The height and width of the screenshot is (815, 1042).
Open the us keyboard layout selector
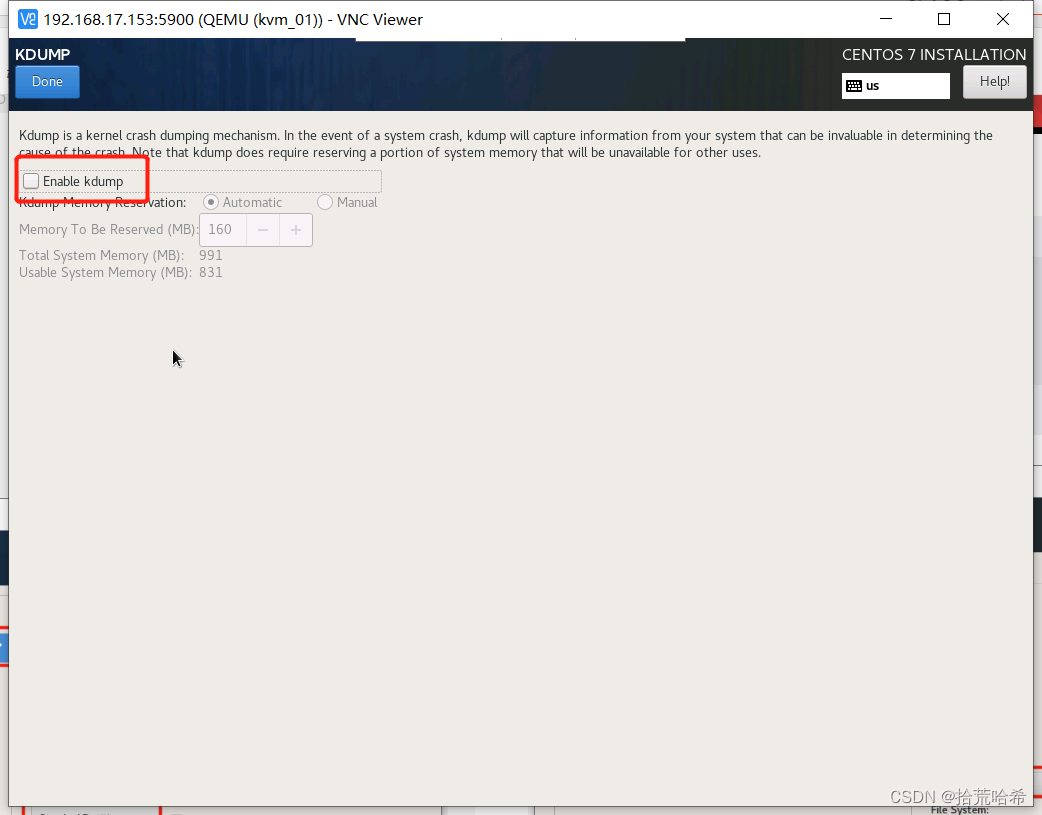[895, 86]
